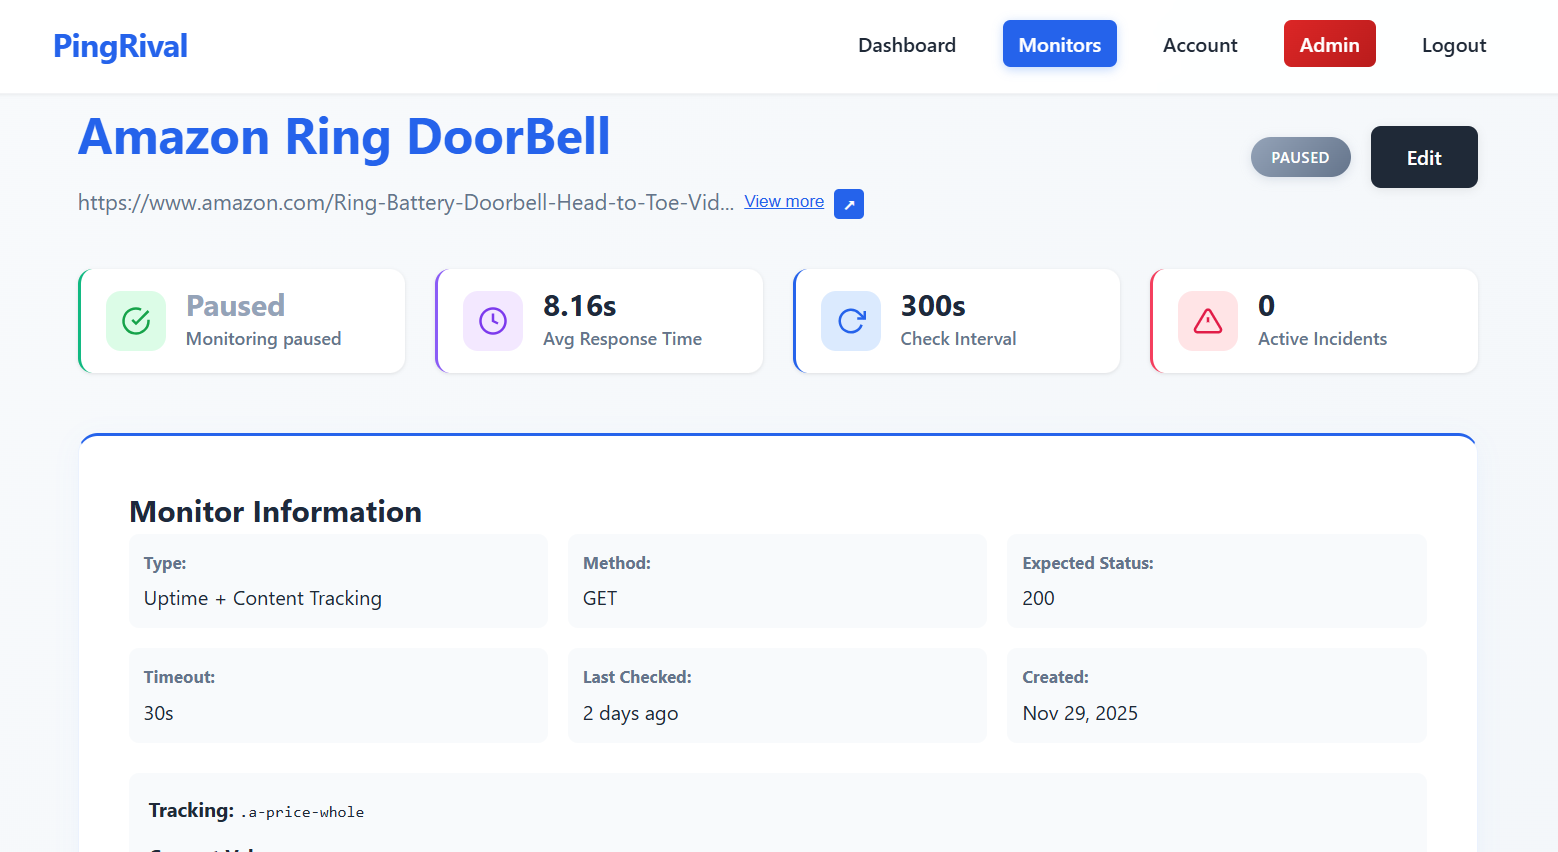Viewport: 1558px width, 852px height.
Task: Open the external link arrow beside View more
Action: pos(848,204)
